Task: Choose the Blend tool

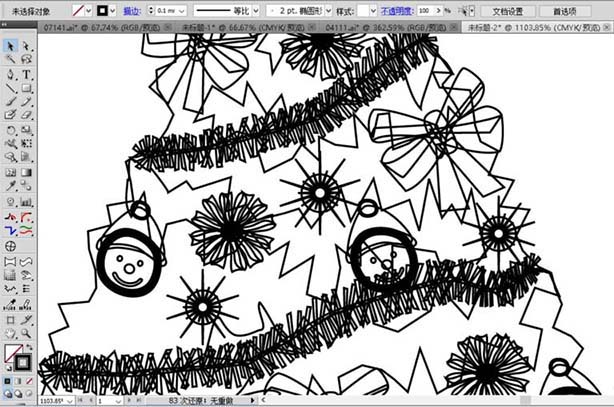Action: [26, 186]
